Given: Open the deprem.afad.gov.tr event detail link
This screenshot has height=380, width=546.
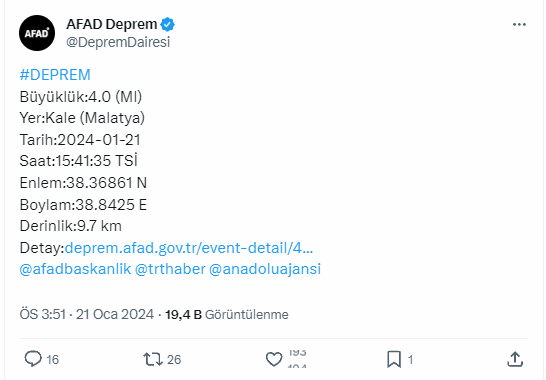Looking at the screenshot, I should (x=189, y=248).
